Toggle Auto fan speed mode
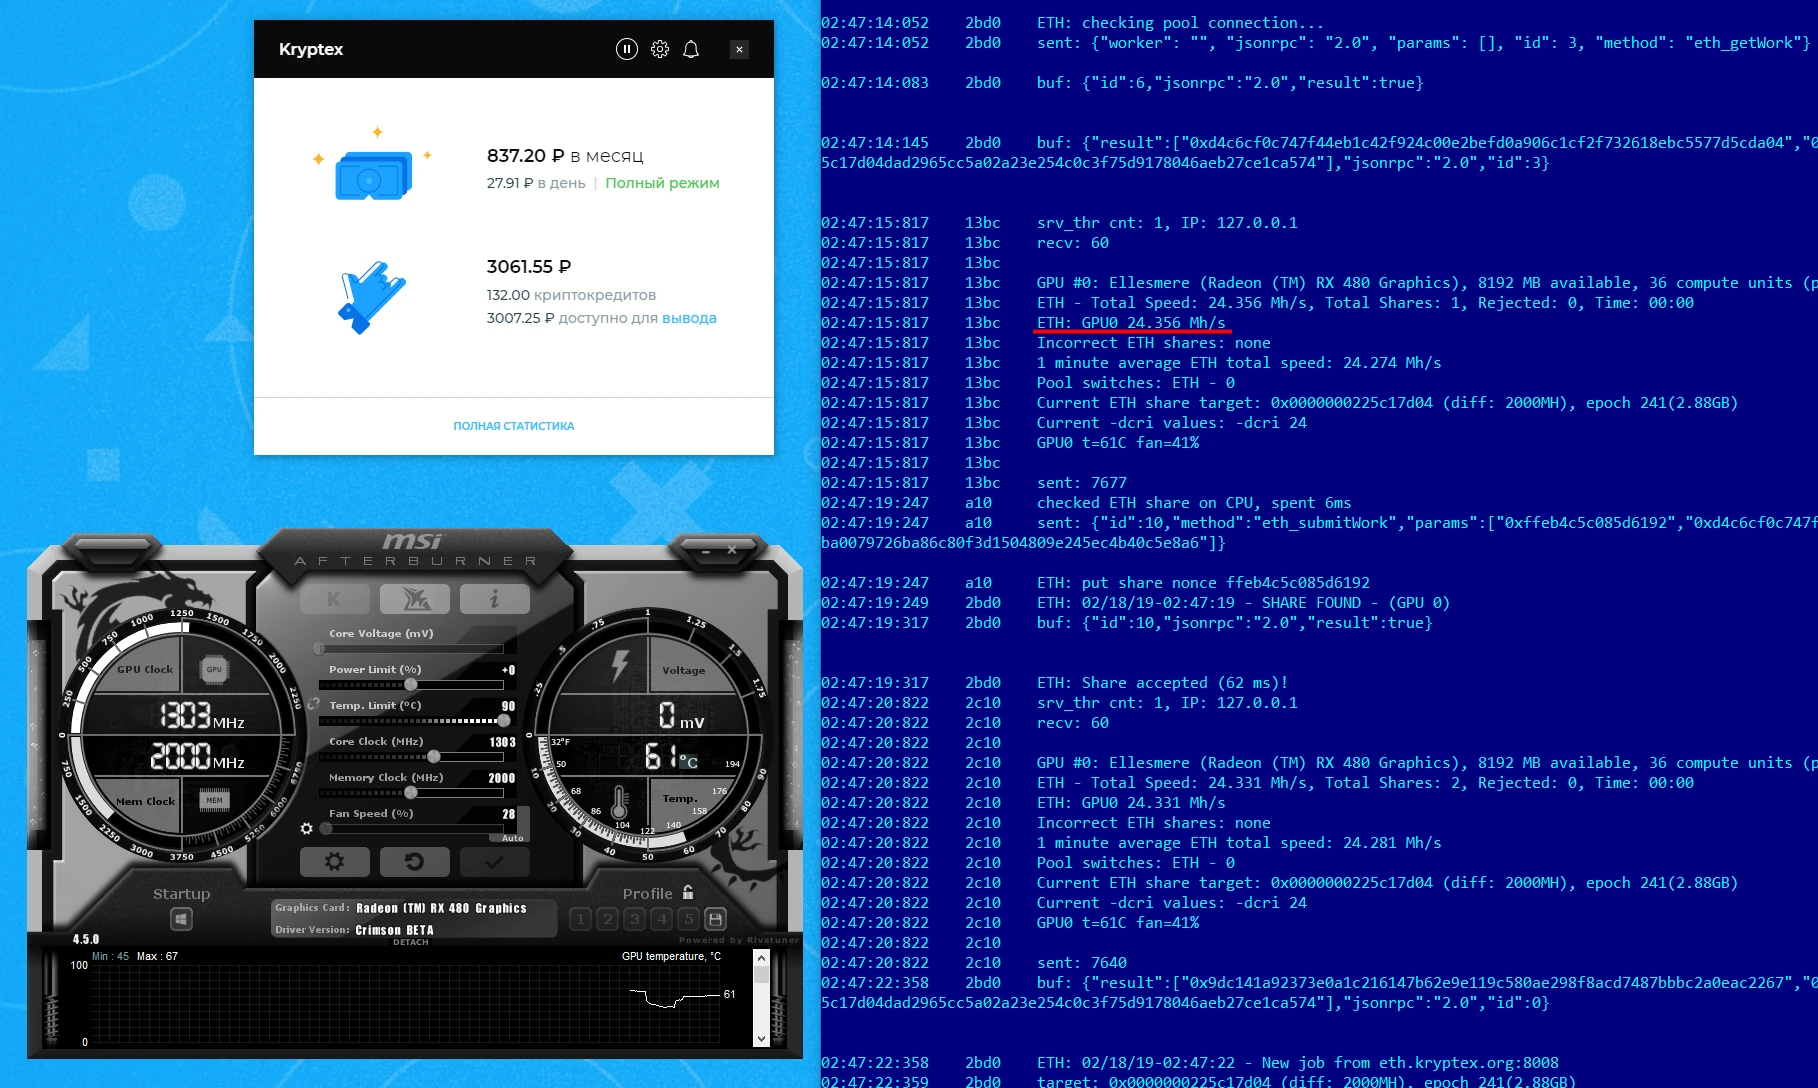This screenshot has width=1818, height=1088. (513, 838)
